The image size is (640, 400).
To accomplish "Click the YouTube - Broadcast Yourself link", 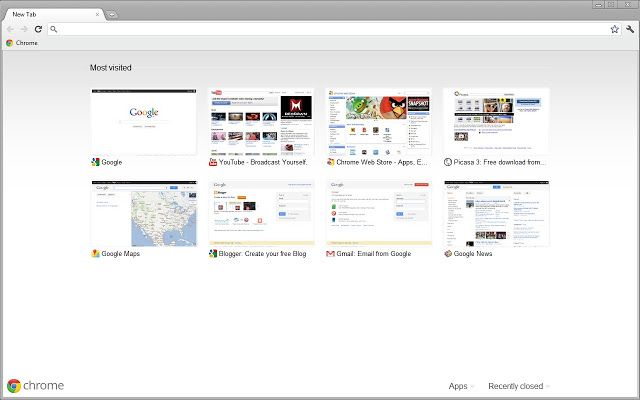I will (263, 162).
